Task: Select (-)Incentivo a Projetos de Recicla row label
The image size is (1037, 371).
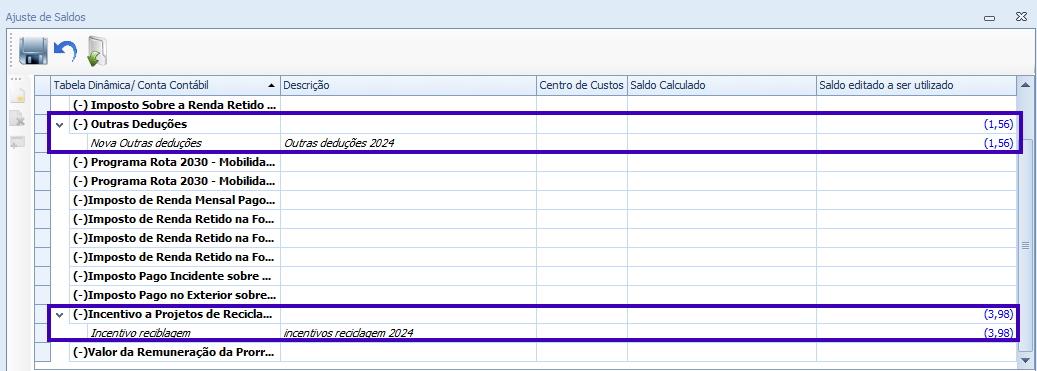Action: tap(173, 315)
